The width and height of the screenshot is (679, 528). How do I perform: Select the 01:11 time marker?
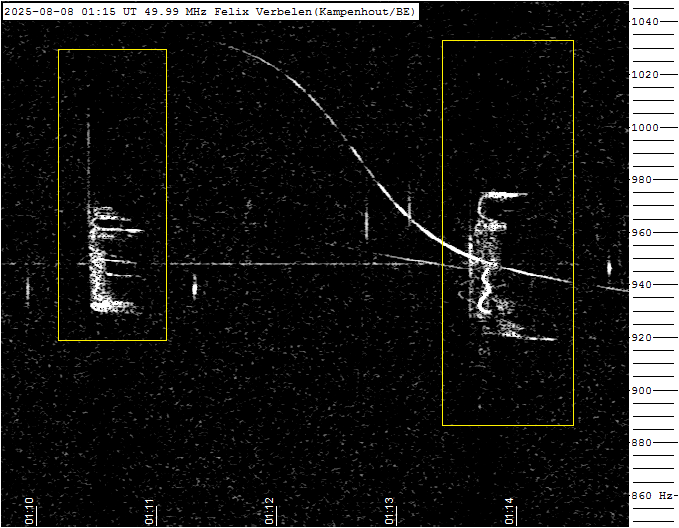point(149,511)
